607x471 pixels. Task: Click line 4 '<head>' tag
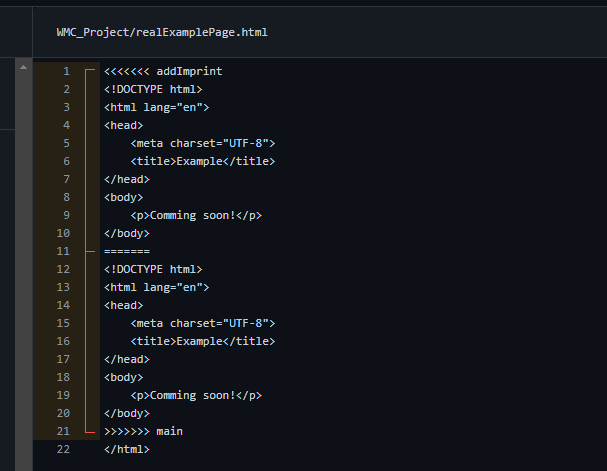coord(123,125)
